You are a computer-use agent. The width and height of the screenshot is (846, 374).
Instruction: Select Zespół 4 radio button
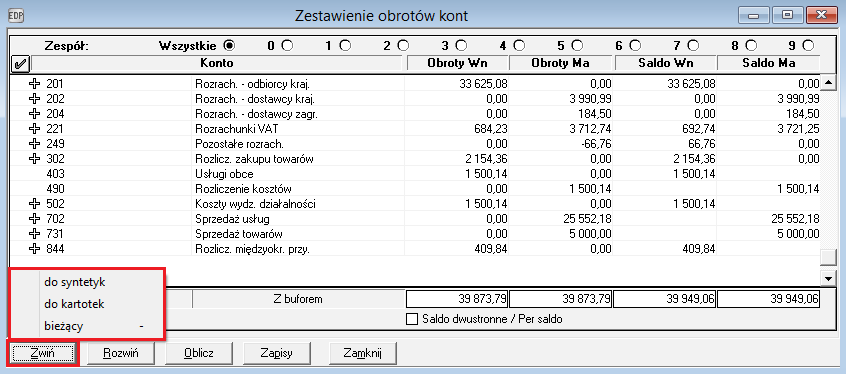click(519, 46)
